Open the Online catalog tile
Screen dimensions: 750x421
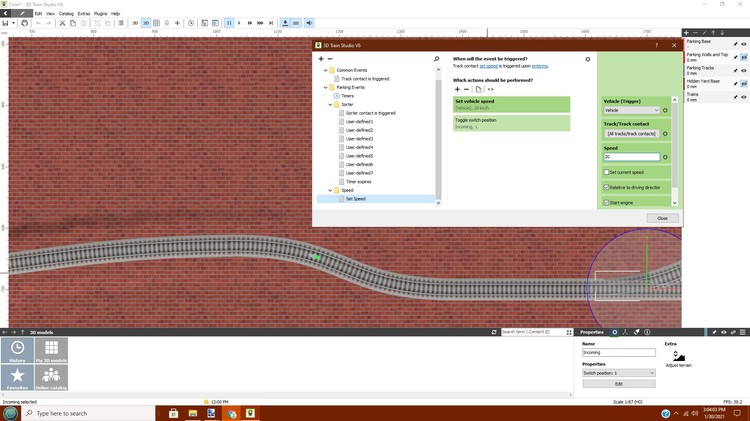coord(52,377)
